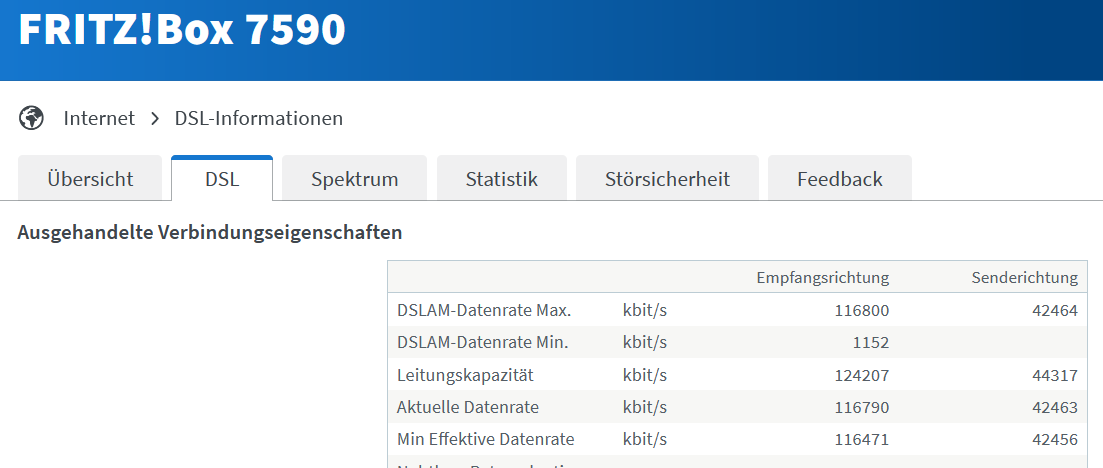
Task: Select the DSLAM-Datenrate Min. row label
Action: pos(482,343)
